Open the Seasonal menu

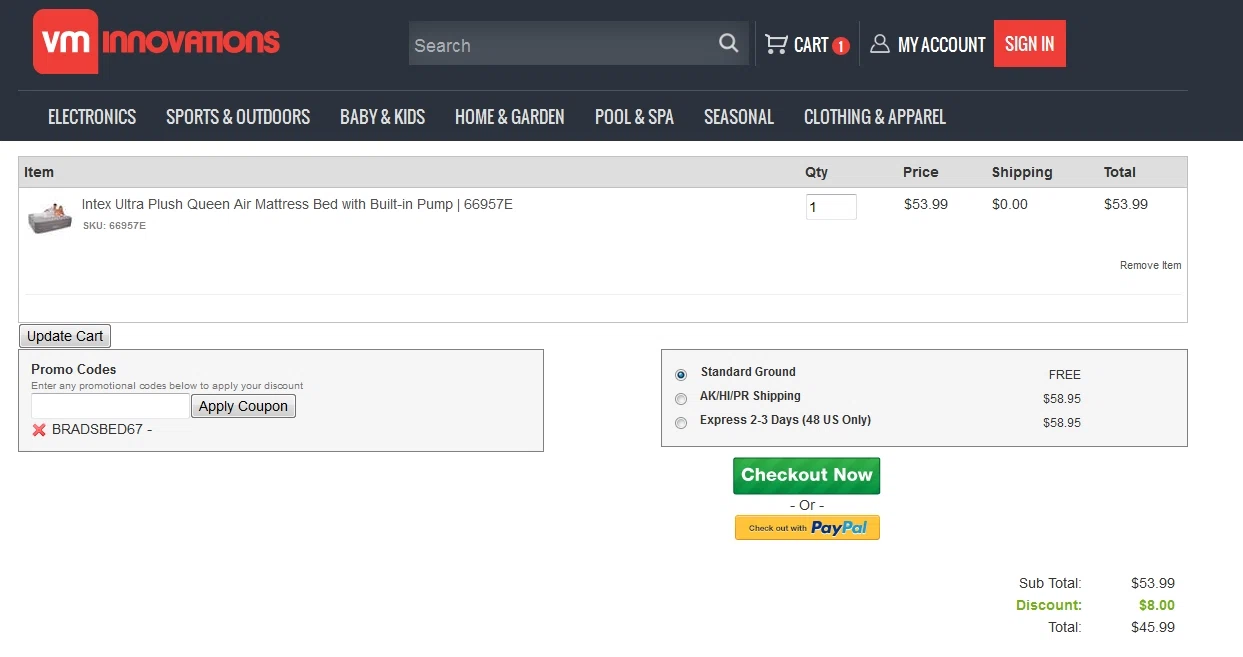click(739, 117)
